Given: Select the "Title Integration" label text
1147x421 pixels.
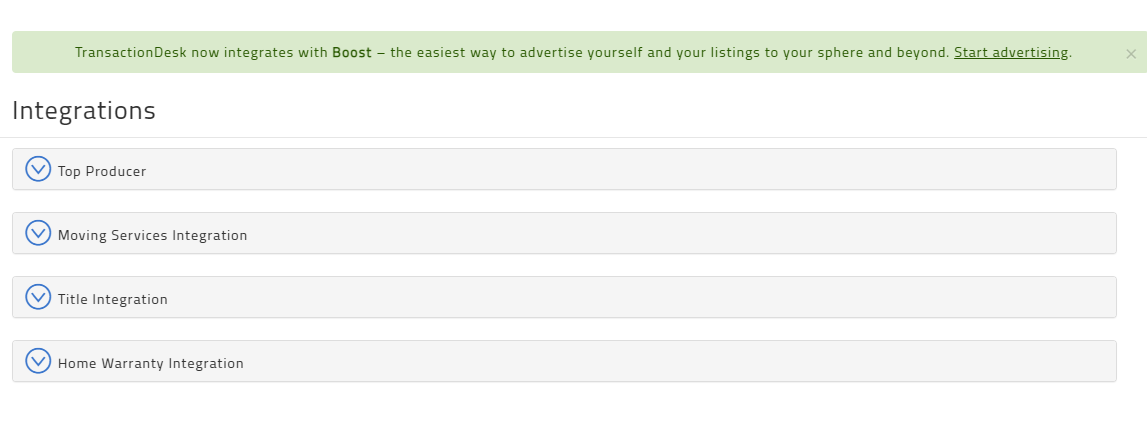Looking at the screenshot, I should pos(113,299).
